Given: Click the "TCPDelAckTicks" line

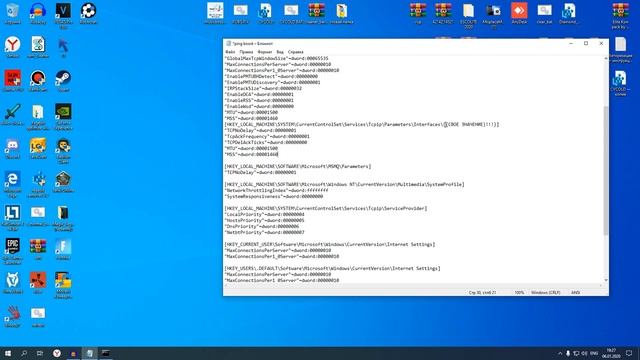Looking at the screenshot, I should [x=266, y=142].
